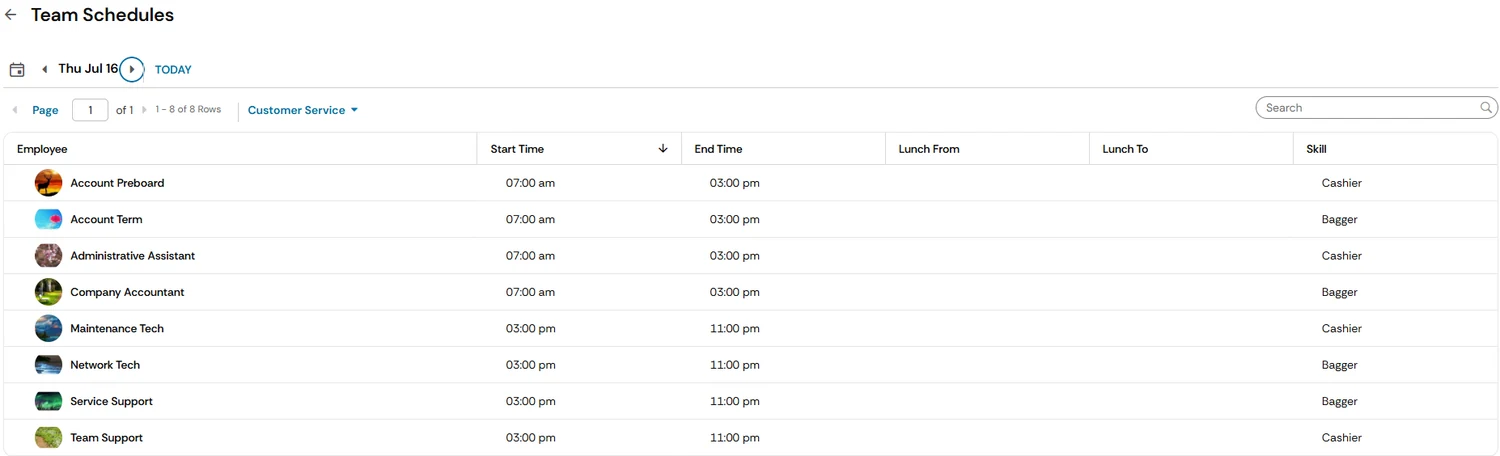Click Account Term's 03:00 pm end time

[735, 219]
